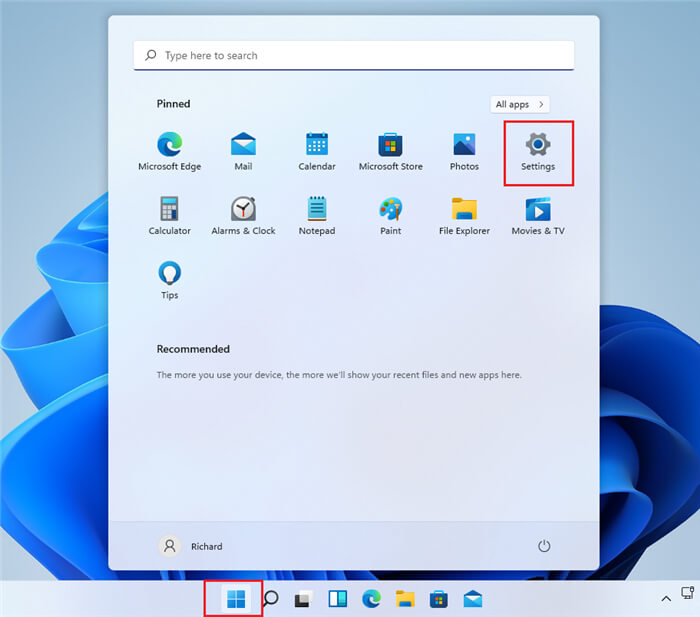700x617 pixels.
Task: Open Widgets from the taskbar
Action: point(338,599)
